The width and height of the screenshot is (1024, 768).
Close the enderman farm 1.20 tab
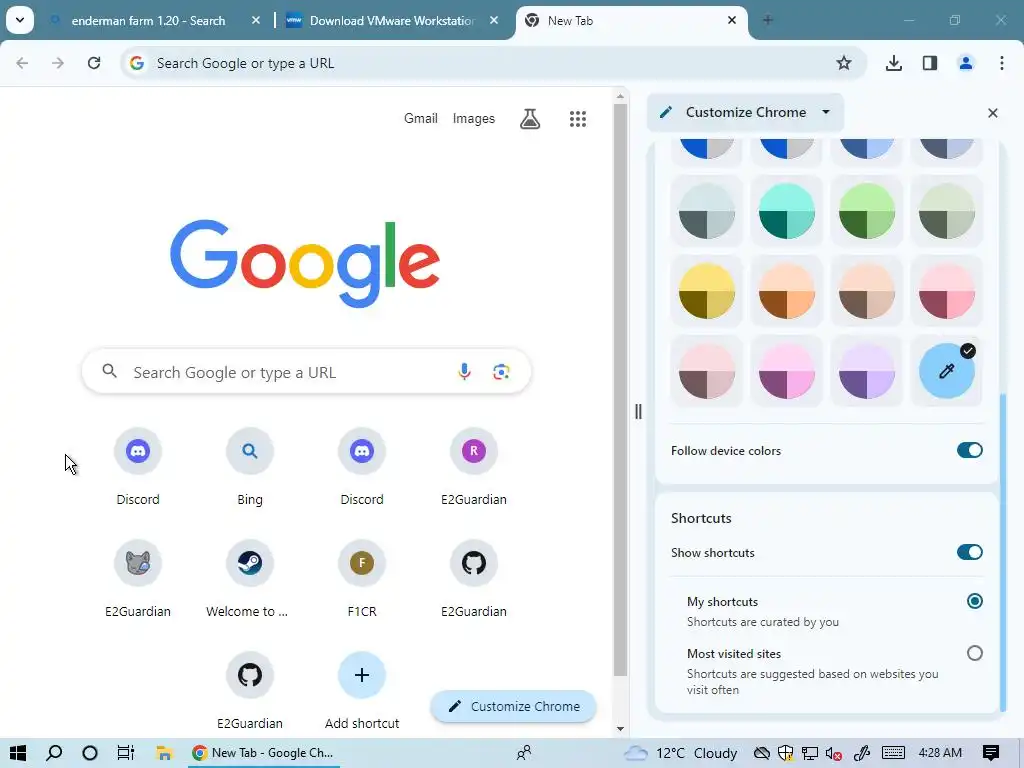click(256, 21)
